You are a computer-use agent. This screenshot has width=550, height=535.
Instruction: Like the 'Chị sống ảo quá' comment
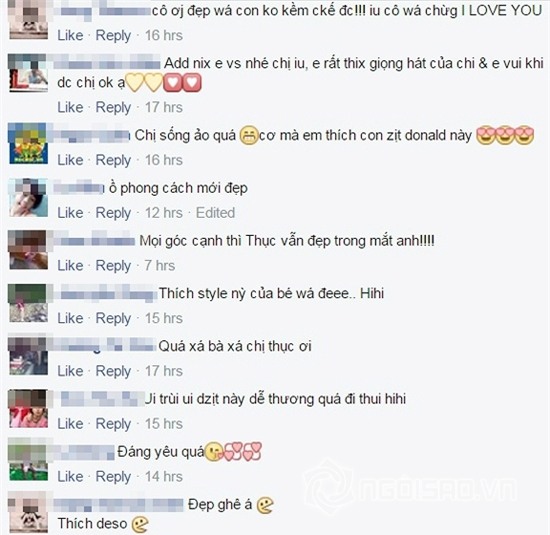point(71,160)
